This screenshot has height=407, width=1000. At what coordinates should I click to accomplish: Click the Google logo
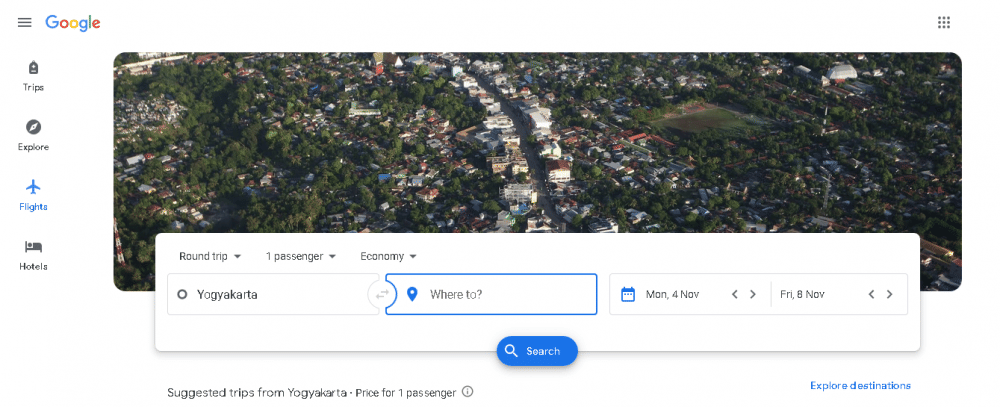click(x=73, y=23)
